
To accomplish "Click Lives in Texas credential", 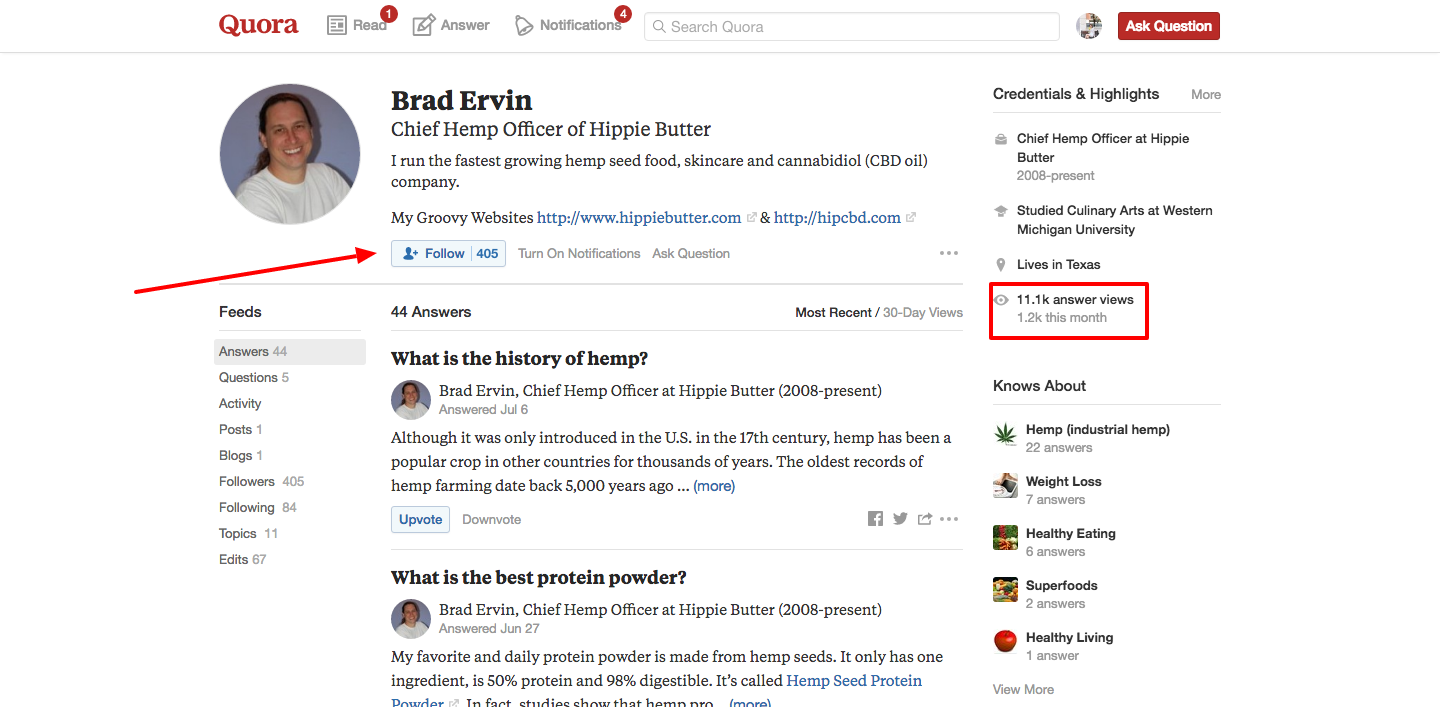I will pyautogui.click(x=1058, y=265).
